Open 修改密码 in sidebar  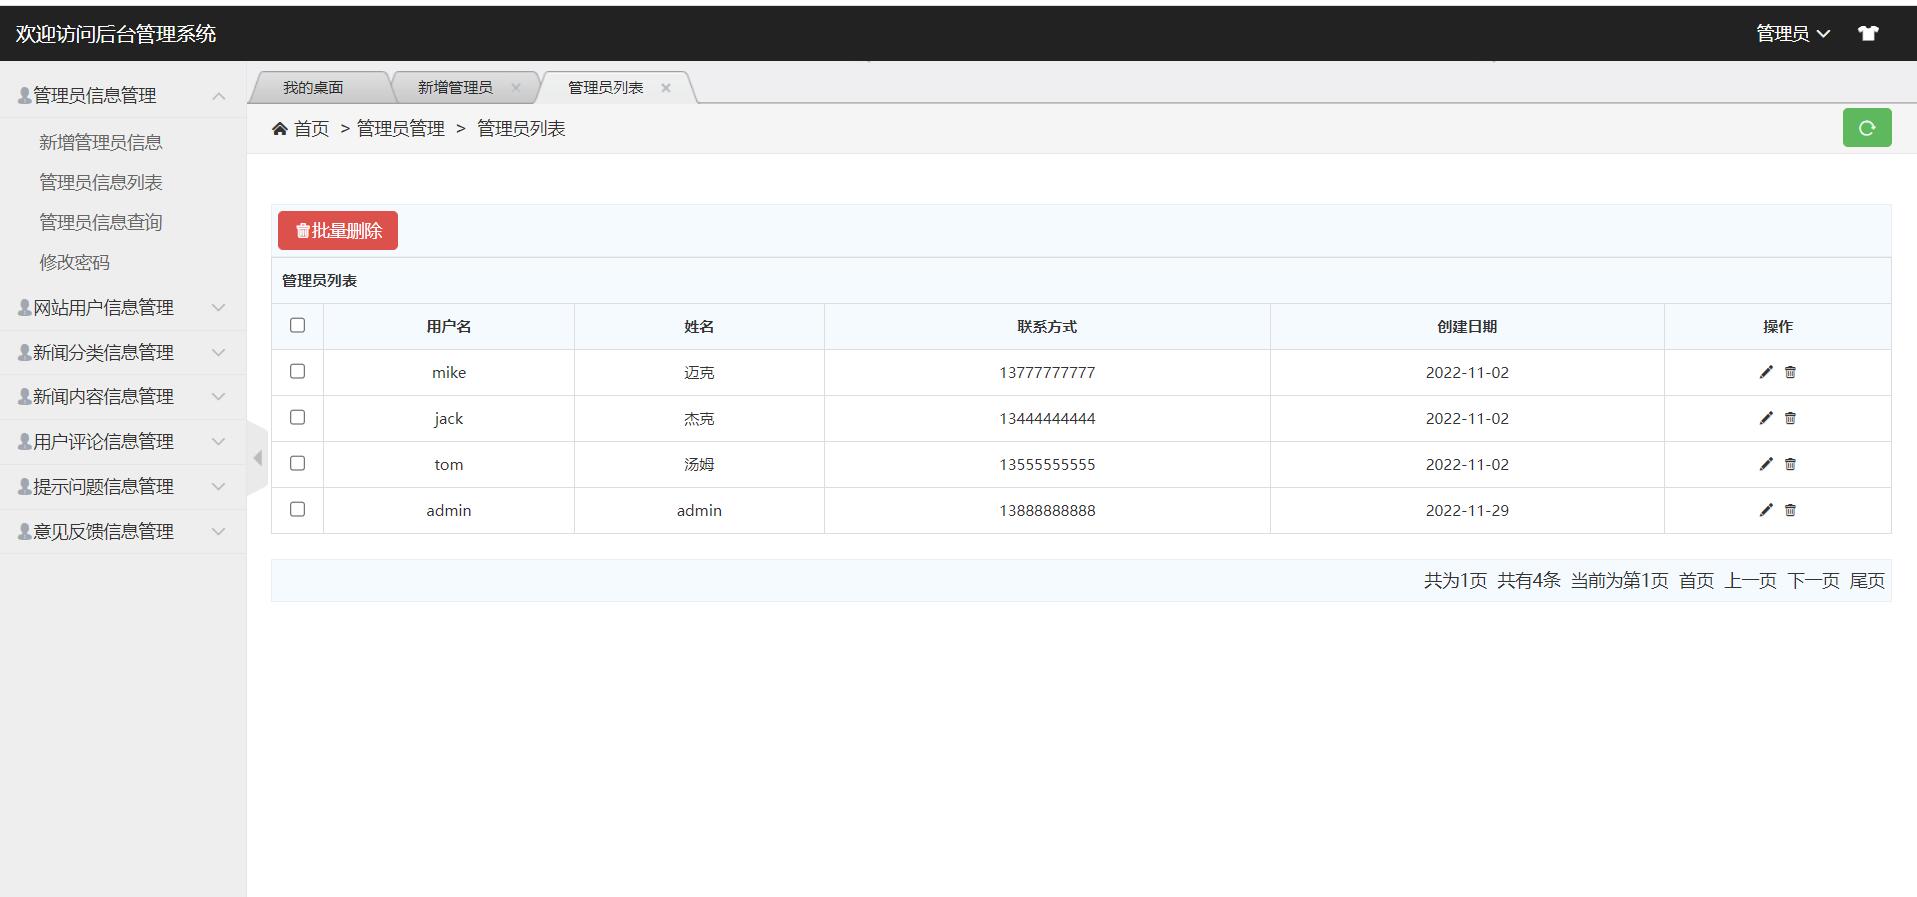click(74, 262)
